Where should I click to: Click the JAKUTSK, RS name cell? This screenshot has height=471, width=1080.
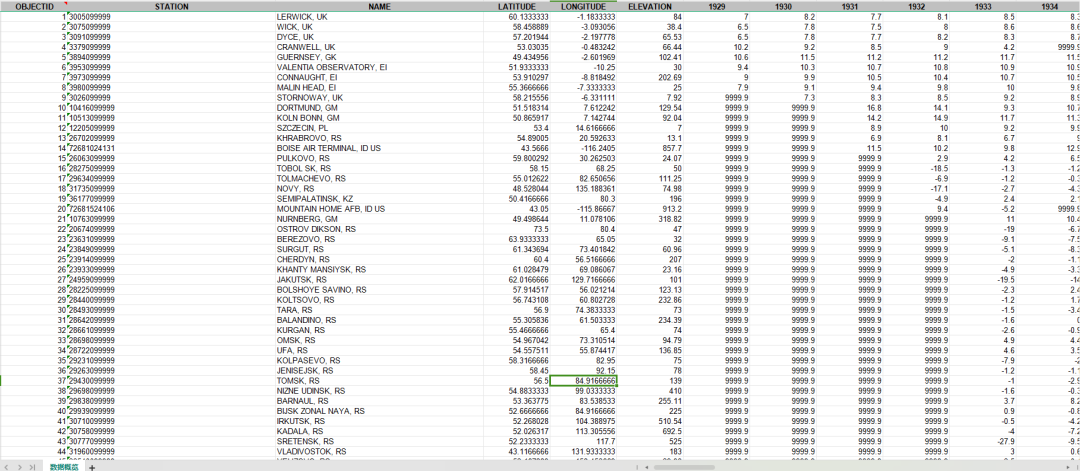click(379, 281)
